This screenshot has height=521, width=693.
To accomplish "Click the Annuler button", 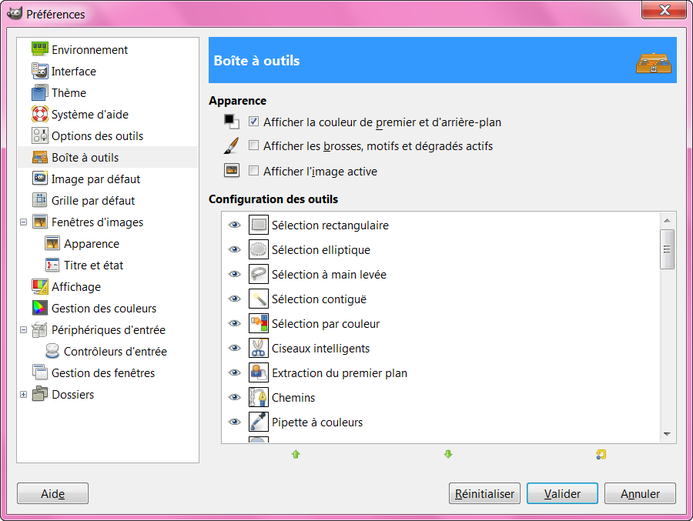I will [x=640, y=493].
